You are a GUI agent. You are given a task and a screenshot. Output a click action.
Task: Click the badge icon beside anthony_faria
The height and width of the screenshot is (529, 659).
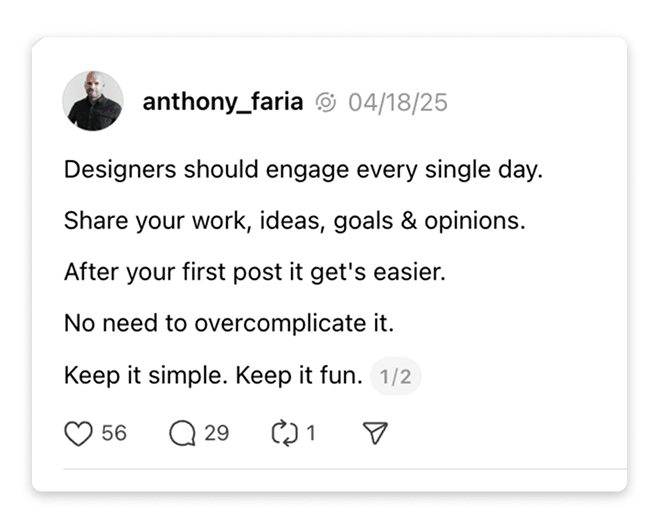click(325, 102)
